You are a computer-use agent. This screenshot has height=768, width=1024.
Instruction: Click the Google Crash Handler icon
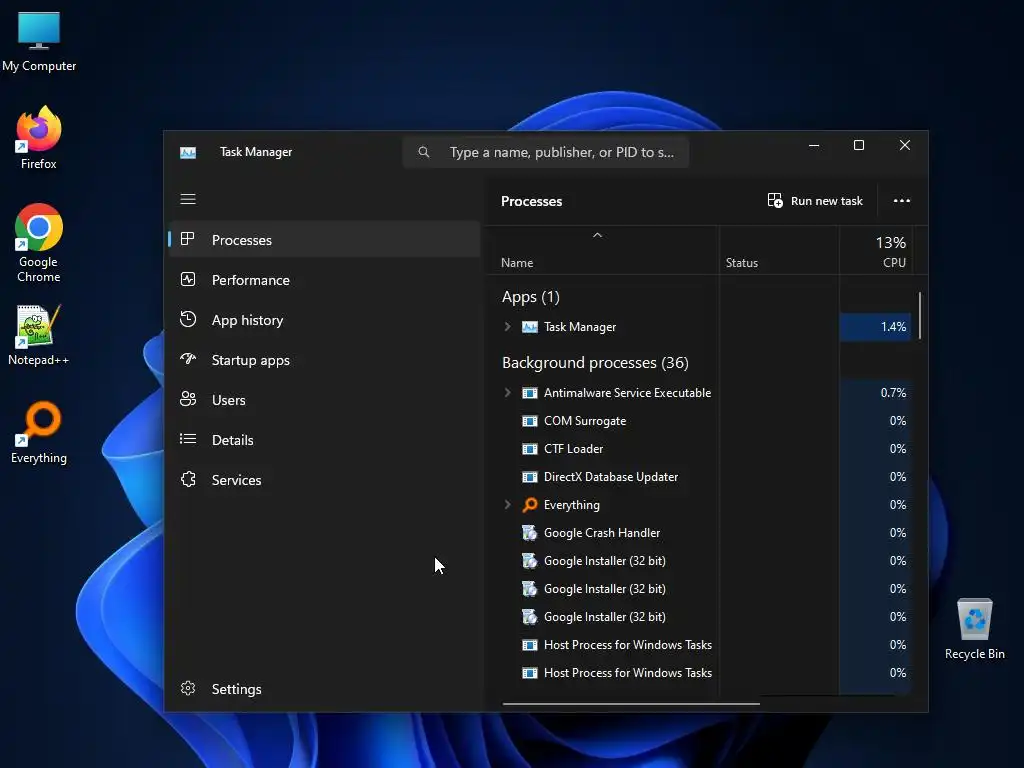530,533
